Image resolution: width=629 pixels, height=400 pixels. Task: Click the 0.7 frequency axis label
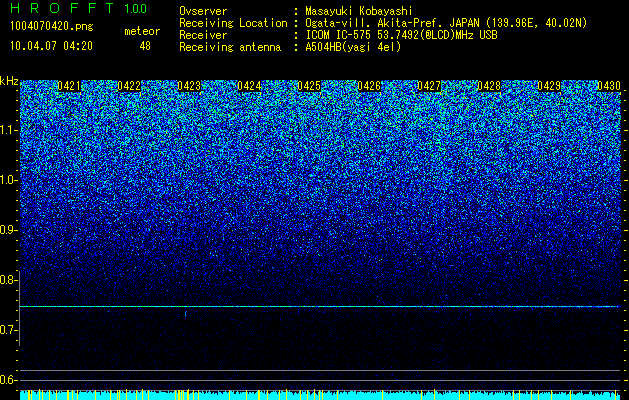[x=8, y=330]
